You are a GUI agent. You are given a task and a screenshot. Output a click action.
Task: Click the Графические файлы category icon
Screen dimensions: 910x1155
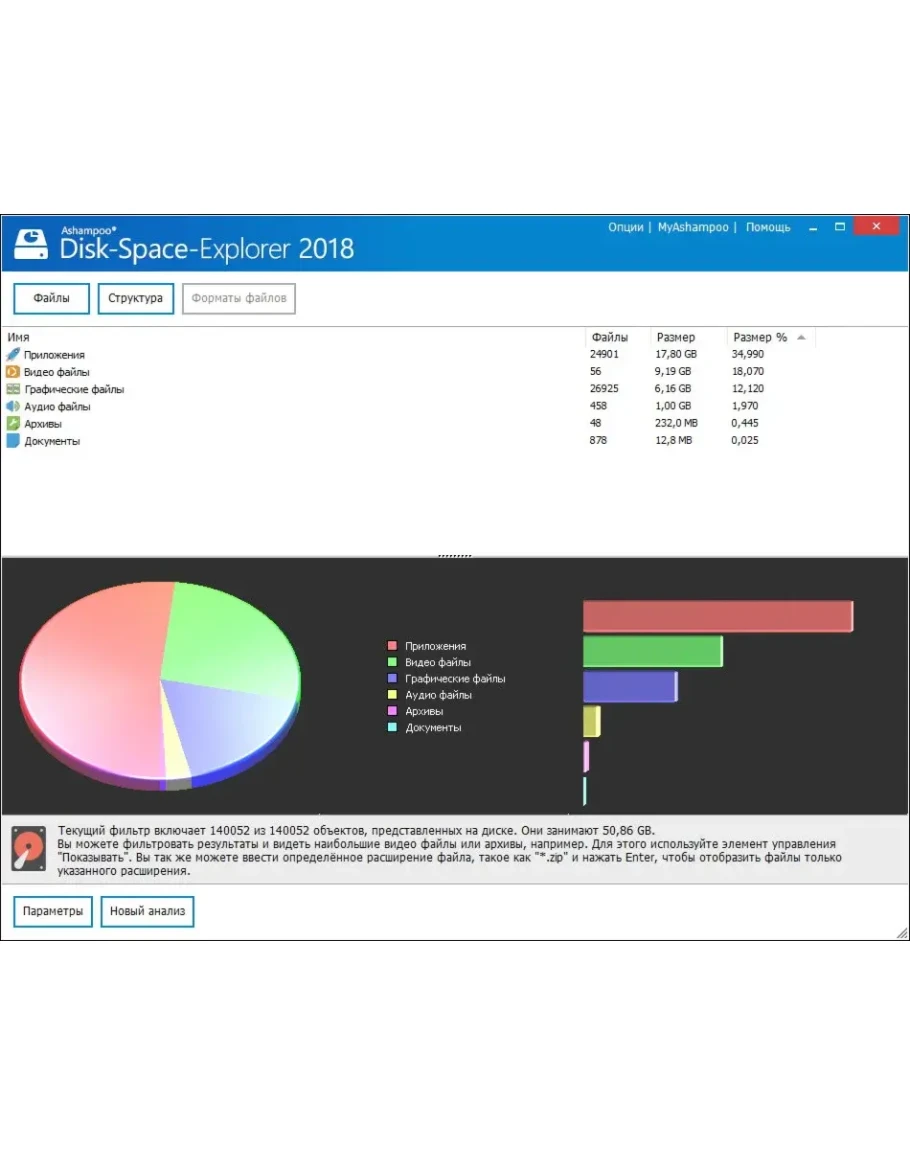pyautogui.click(x=13, y=389)
